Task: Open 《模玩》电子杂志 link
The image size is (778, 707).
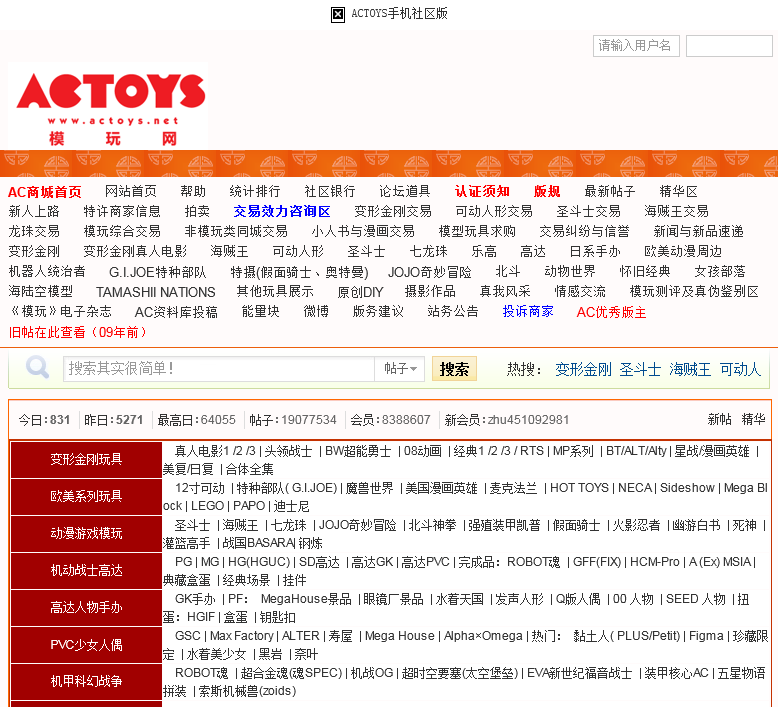Action: [x=60, y=312]
